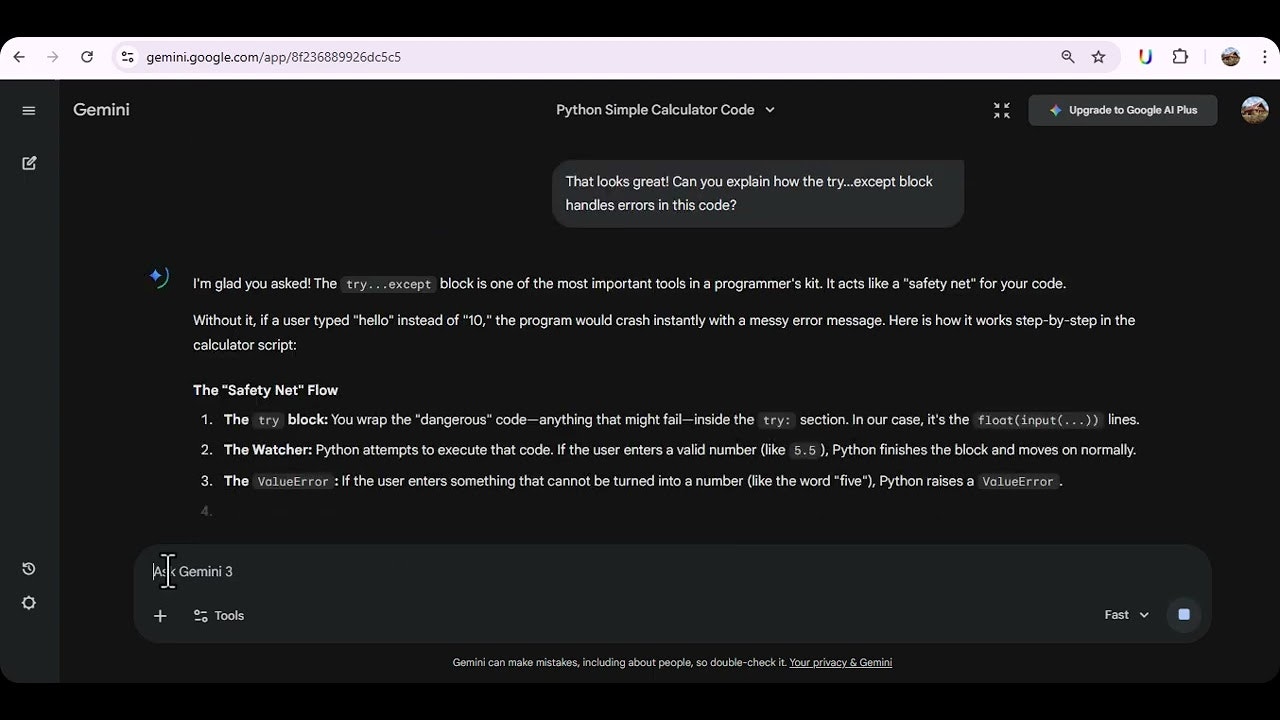1280x720 pixels.
Task: Click the user message about try...except block
Action: tap(758, 193)
